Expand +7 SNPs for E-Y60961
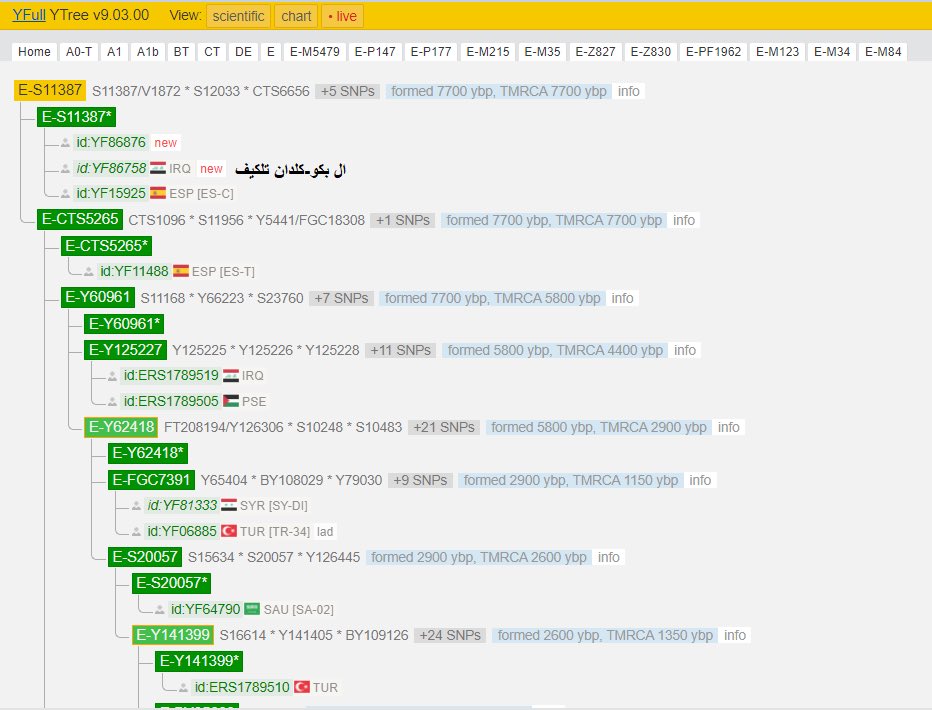Screen dimensions: 932x710 (x=341, y=298)
